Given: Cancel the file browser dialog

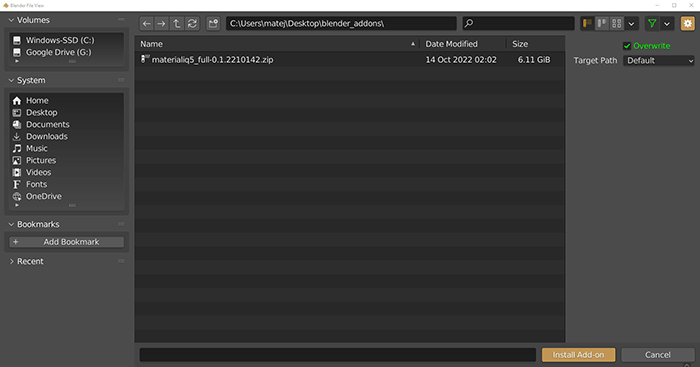Looking at the screenshot, I should tap(658, 354).
